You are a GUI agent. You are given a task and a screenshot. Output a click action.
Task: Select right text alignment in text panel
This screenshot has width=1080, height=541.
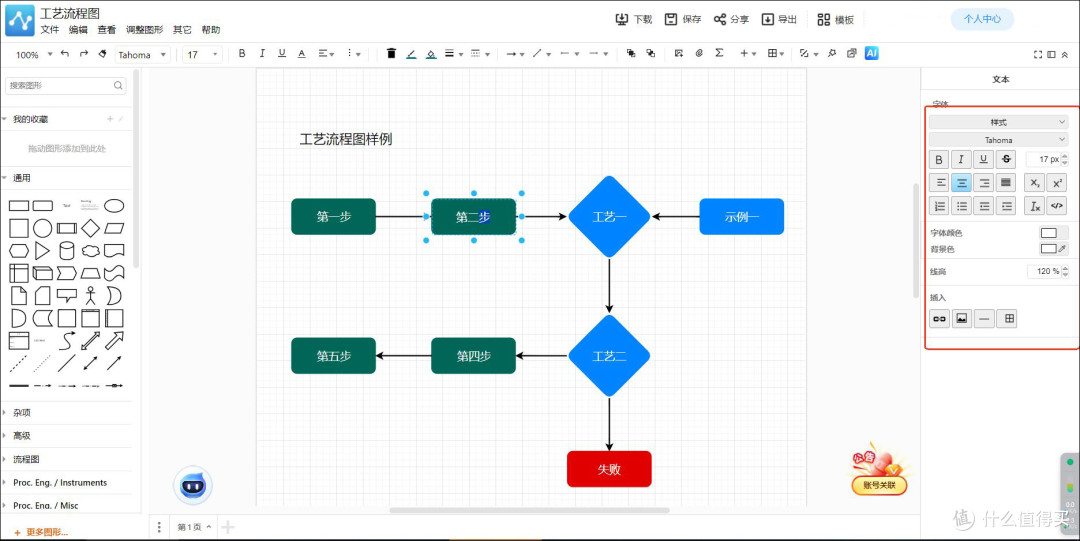click(x=984, y=183)
